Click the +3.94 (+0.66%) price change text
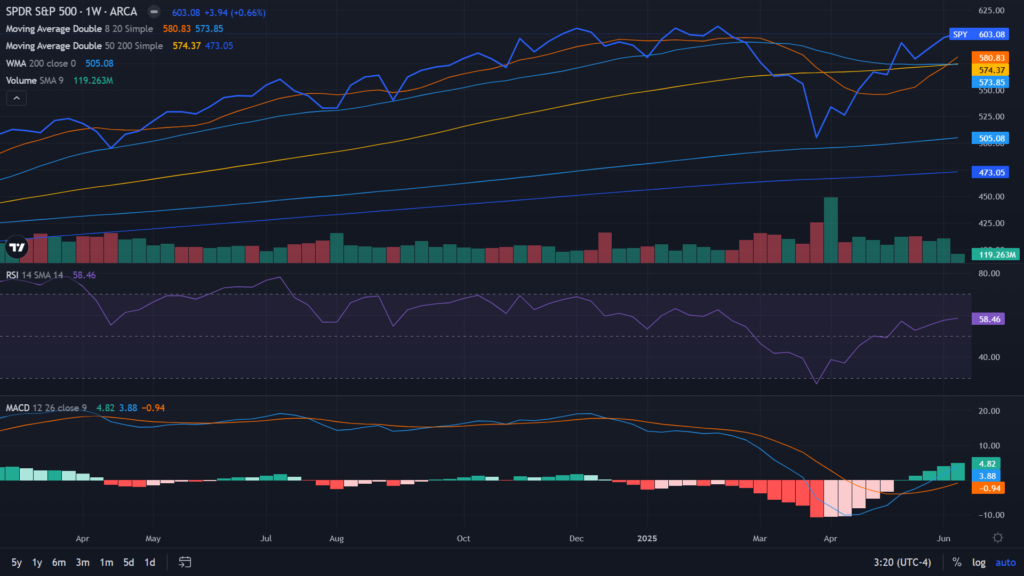The image size is (1024, 576). click(x=234, y=12)
